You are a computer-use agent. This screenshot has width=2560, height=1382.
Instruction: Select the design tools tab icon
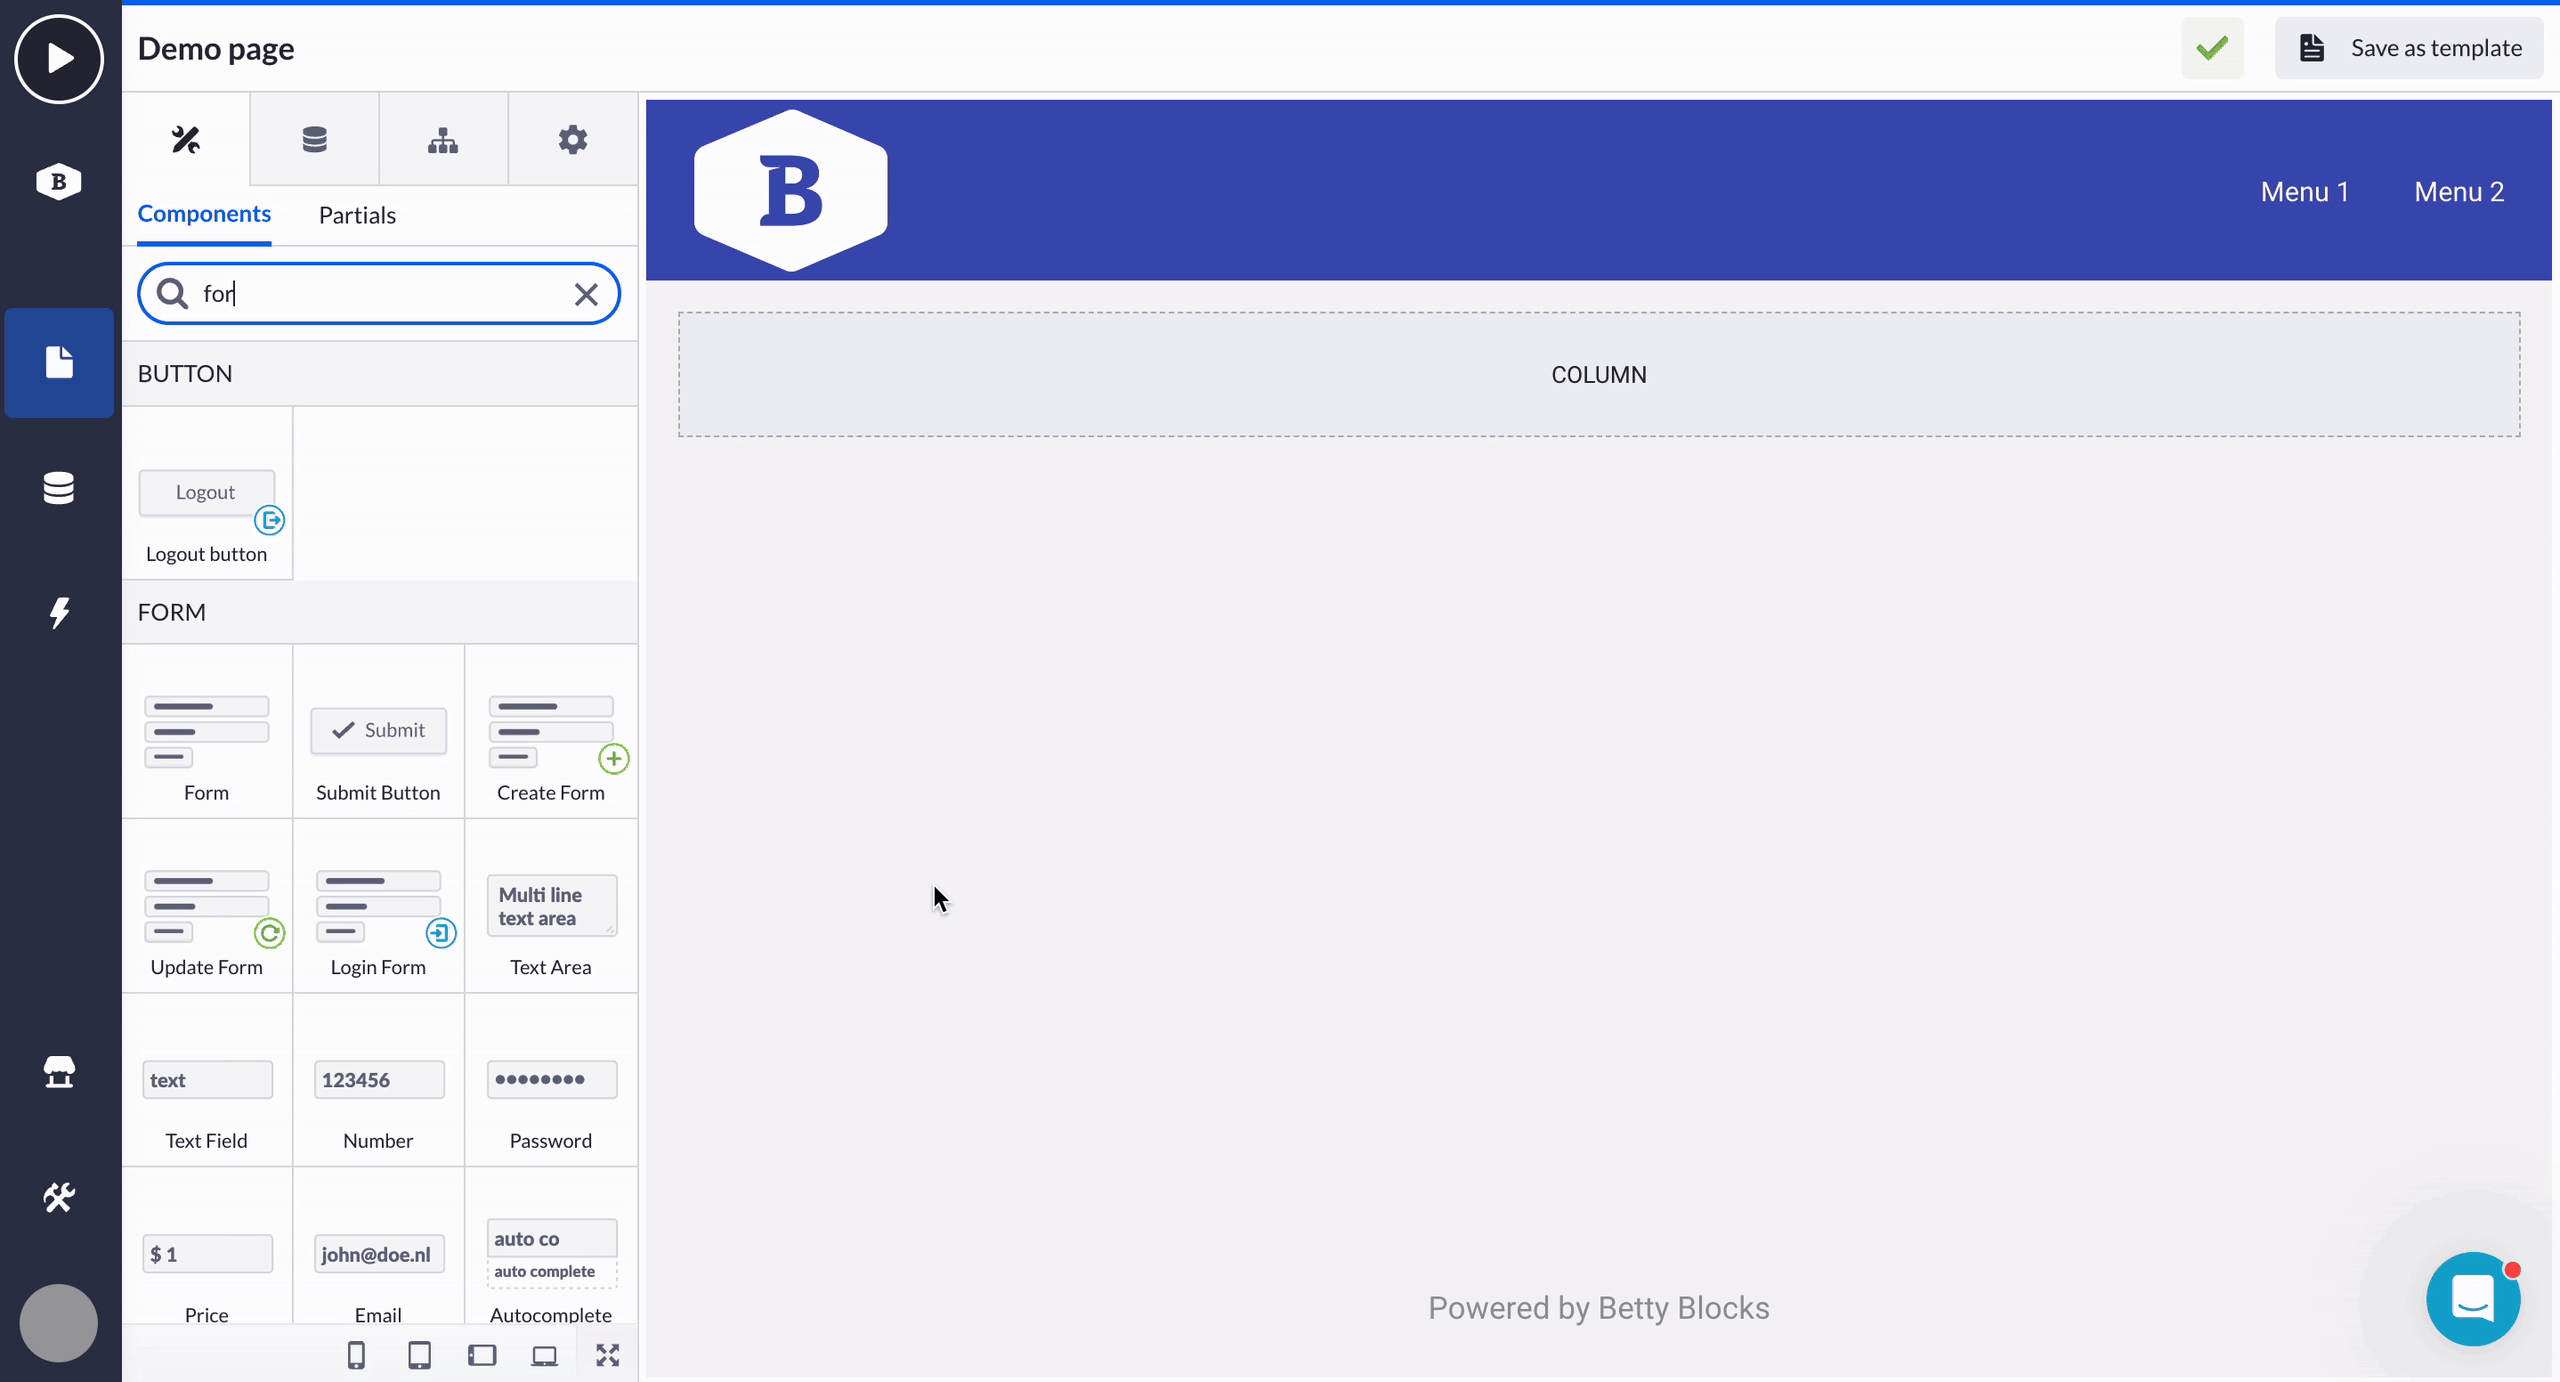coord(186,140)
